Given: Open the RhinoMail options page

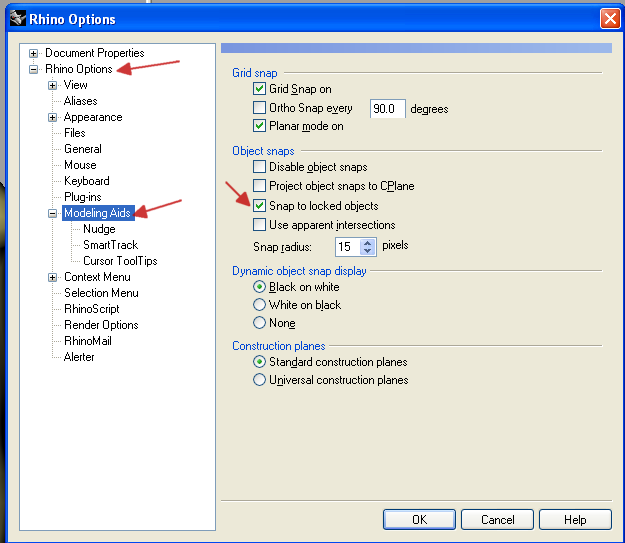Looking at the screenshot, I should [88, 341].
